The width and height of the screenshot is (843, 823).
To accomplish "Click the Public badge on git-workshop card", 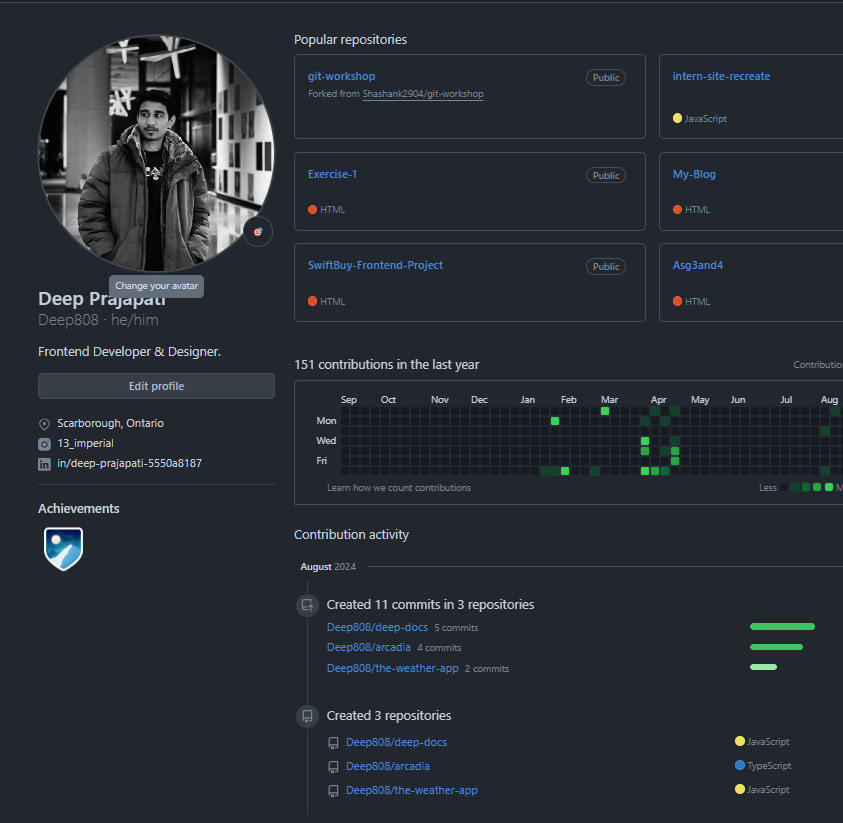I will pyautogui.click(x=606, y=77).
